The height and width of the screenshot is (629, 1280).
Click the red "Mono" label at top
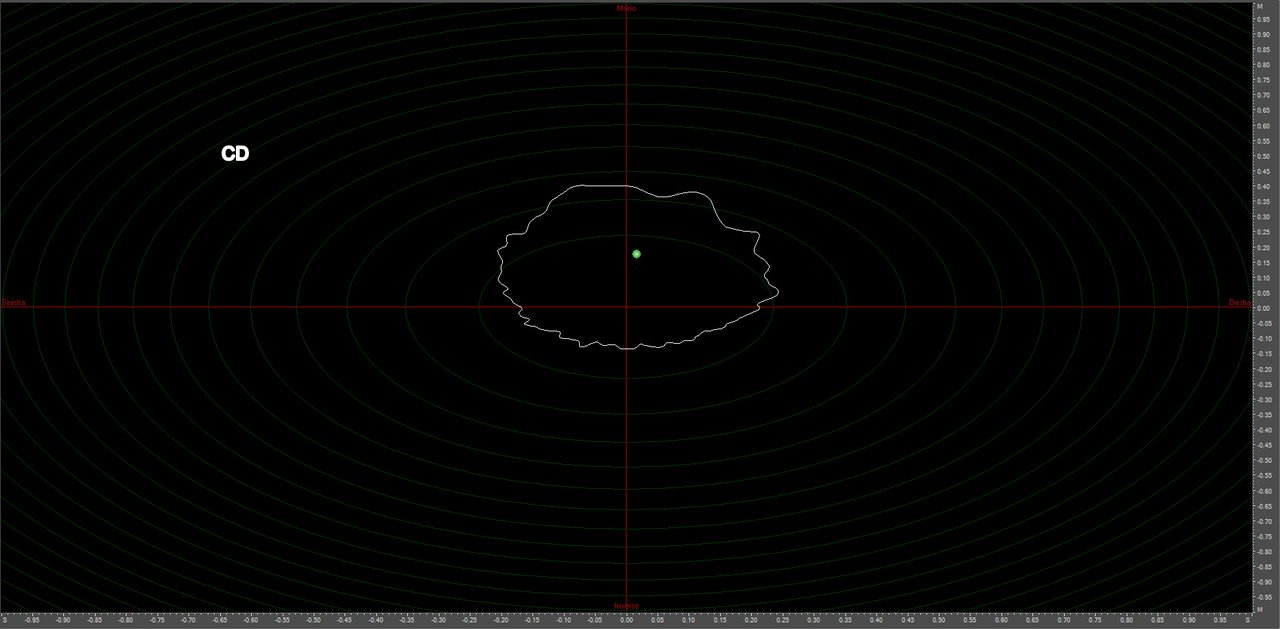(x=626, y=8)
